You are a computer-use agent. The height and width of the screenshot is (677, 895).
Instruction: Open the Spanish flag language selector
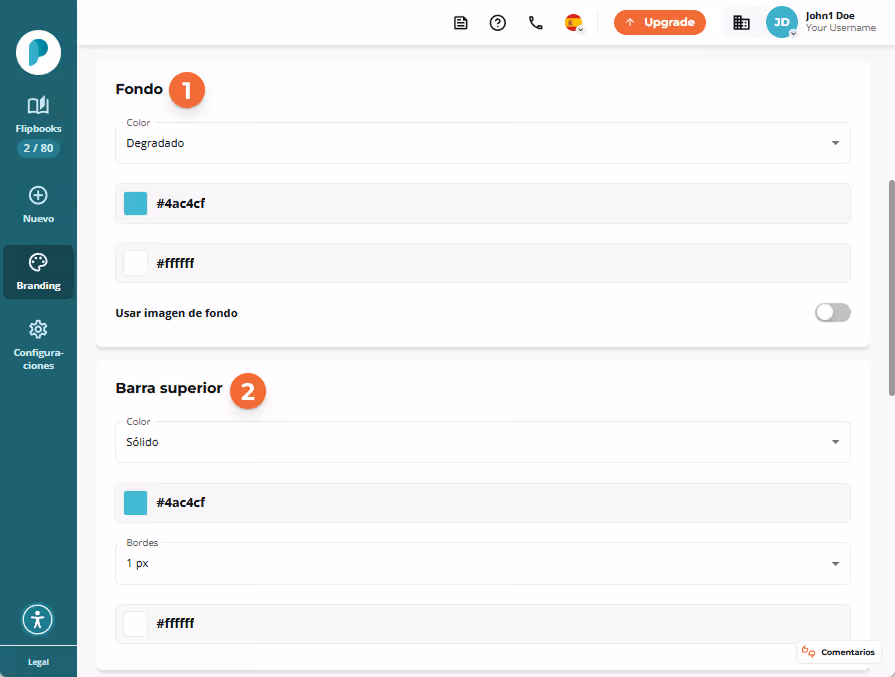coord(574,23)
